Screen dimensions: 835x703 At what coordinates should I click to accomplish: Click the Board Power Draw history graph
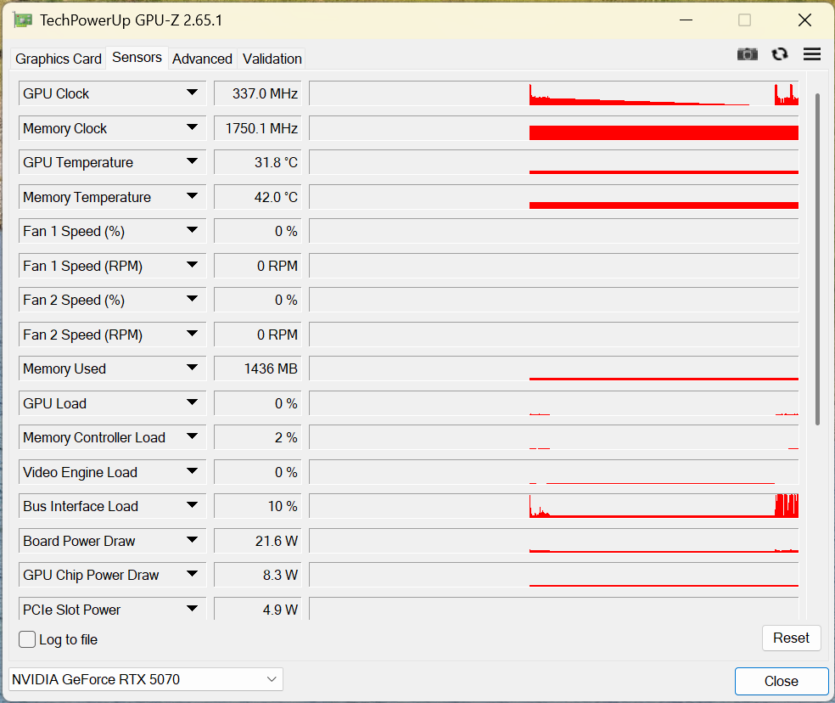click(554, 540)
